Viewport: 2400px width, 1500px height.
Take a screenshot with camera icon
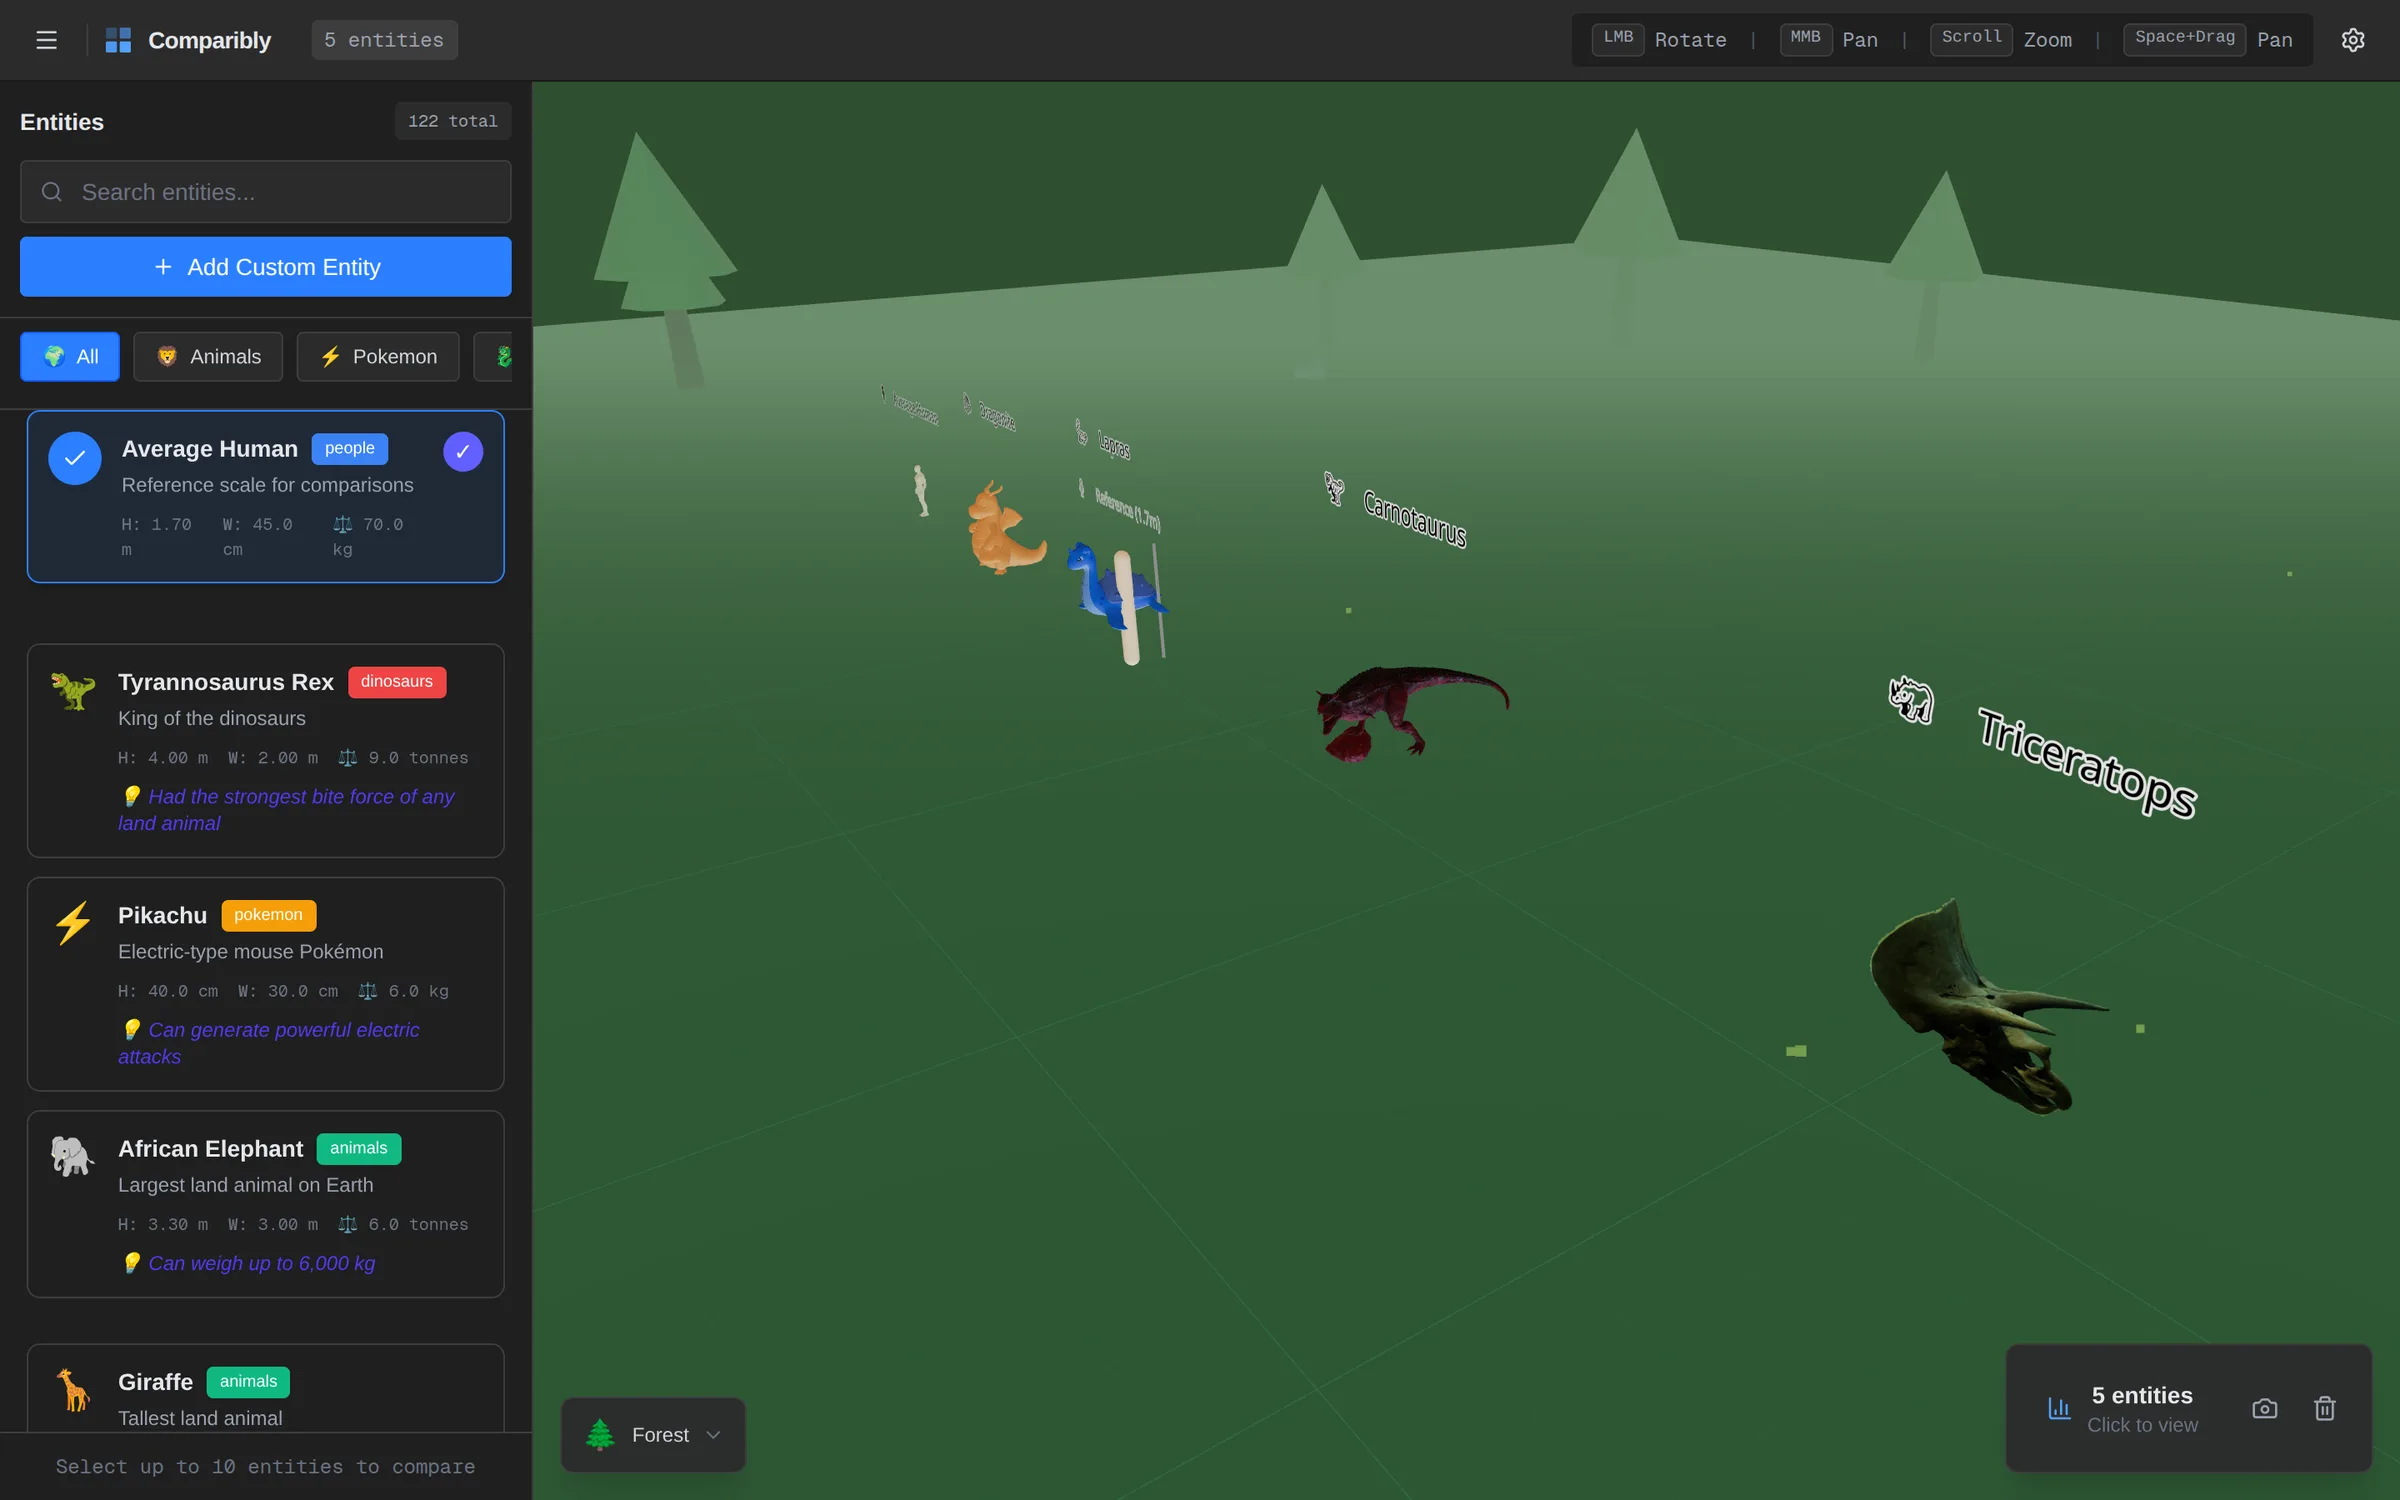(2265, 1408)
